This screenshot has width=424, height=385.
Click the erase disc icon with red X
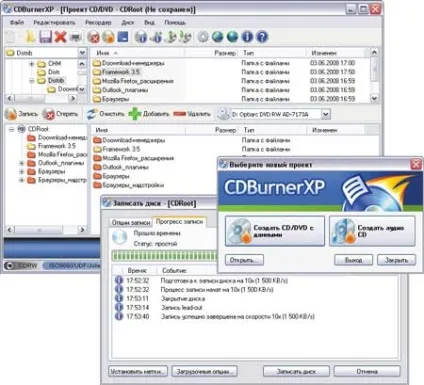click(94, 37)
